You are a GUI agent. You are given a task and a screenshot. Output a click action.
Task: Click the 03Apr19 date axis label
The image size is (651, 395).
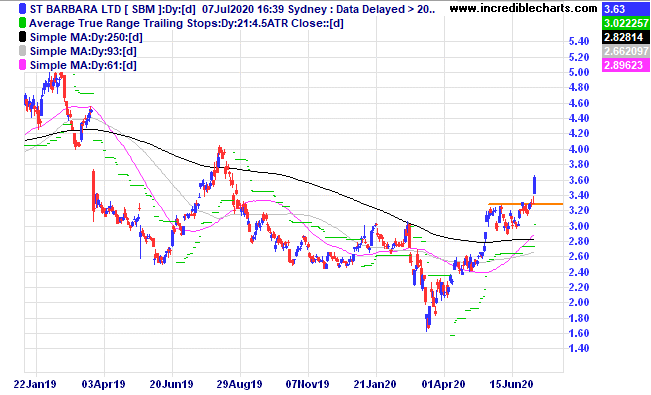click(x=103, y=384)
